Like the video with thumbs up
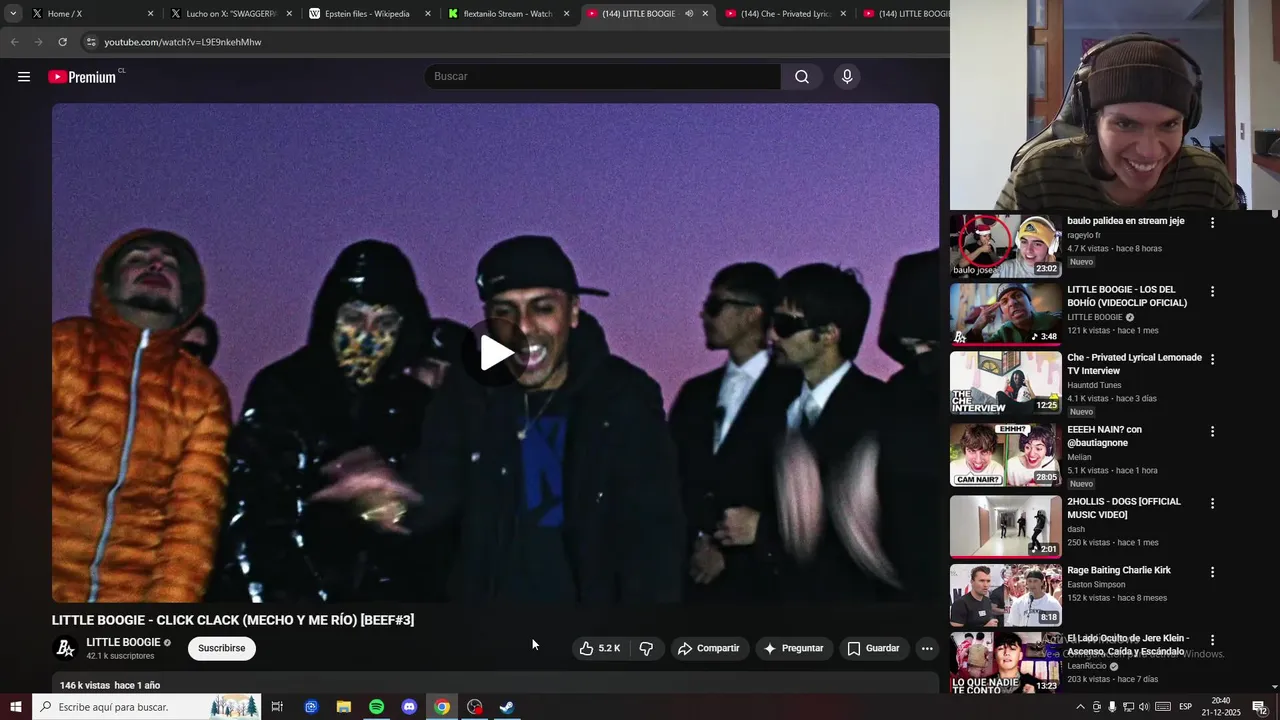1280x720 pixels. (598, 648)
